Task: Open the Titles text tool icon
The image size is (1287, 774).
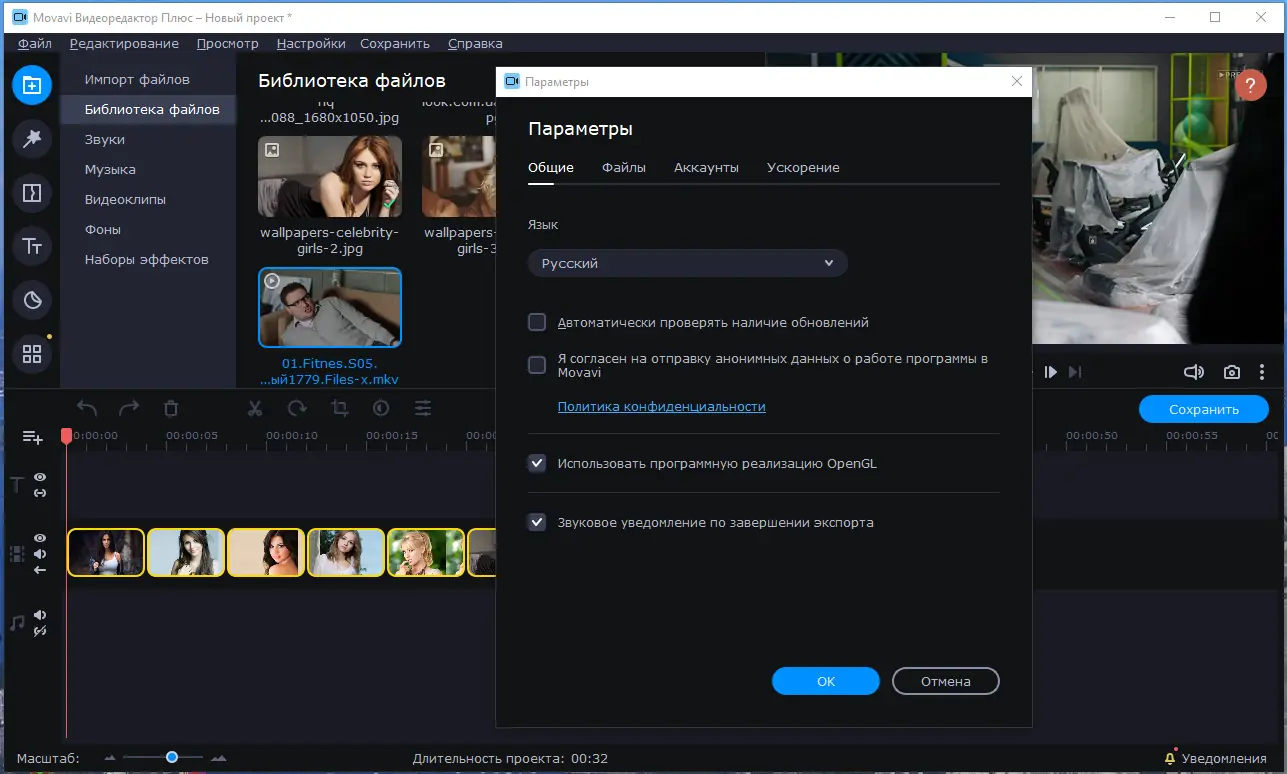Action: point(32,247)
